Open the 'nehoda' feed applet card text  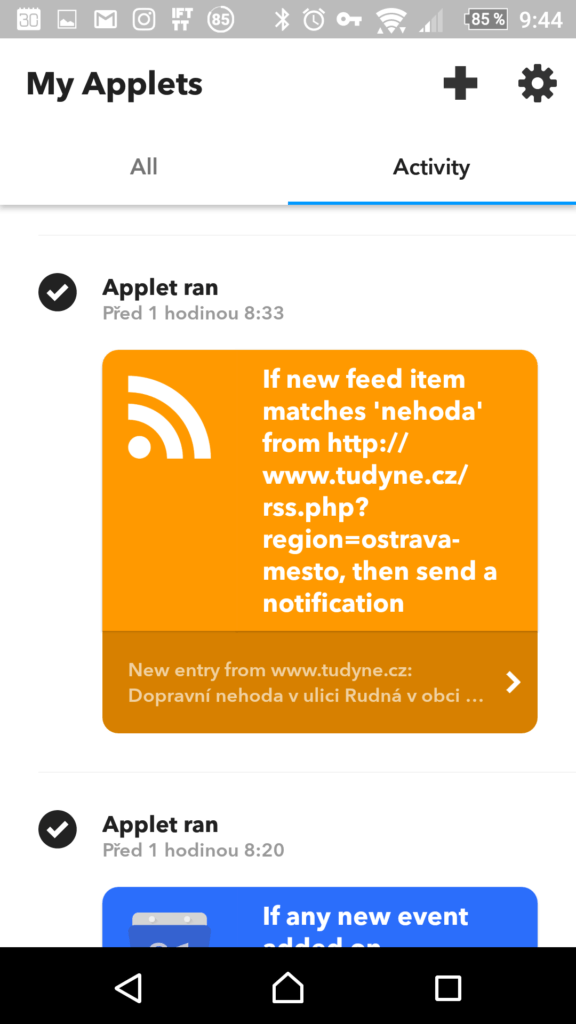[x=379, y=490]
